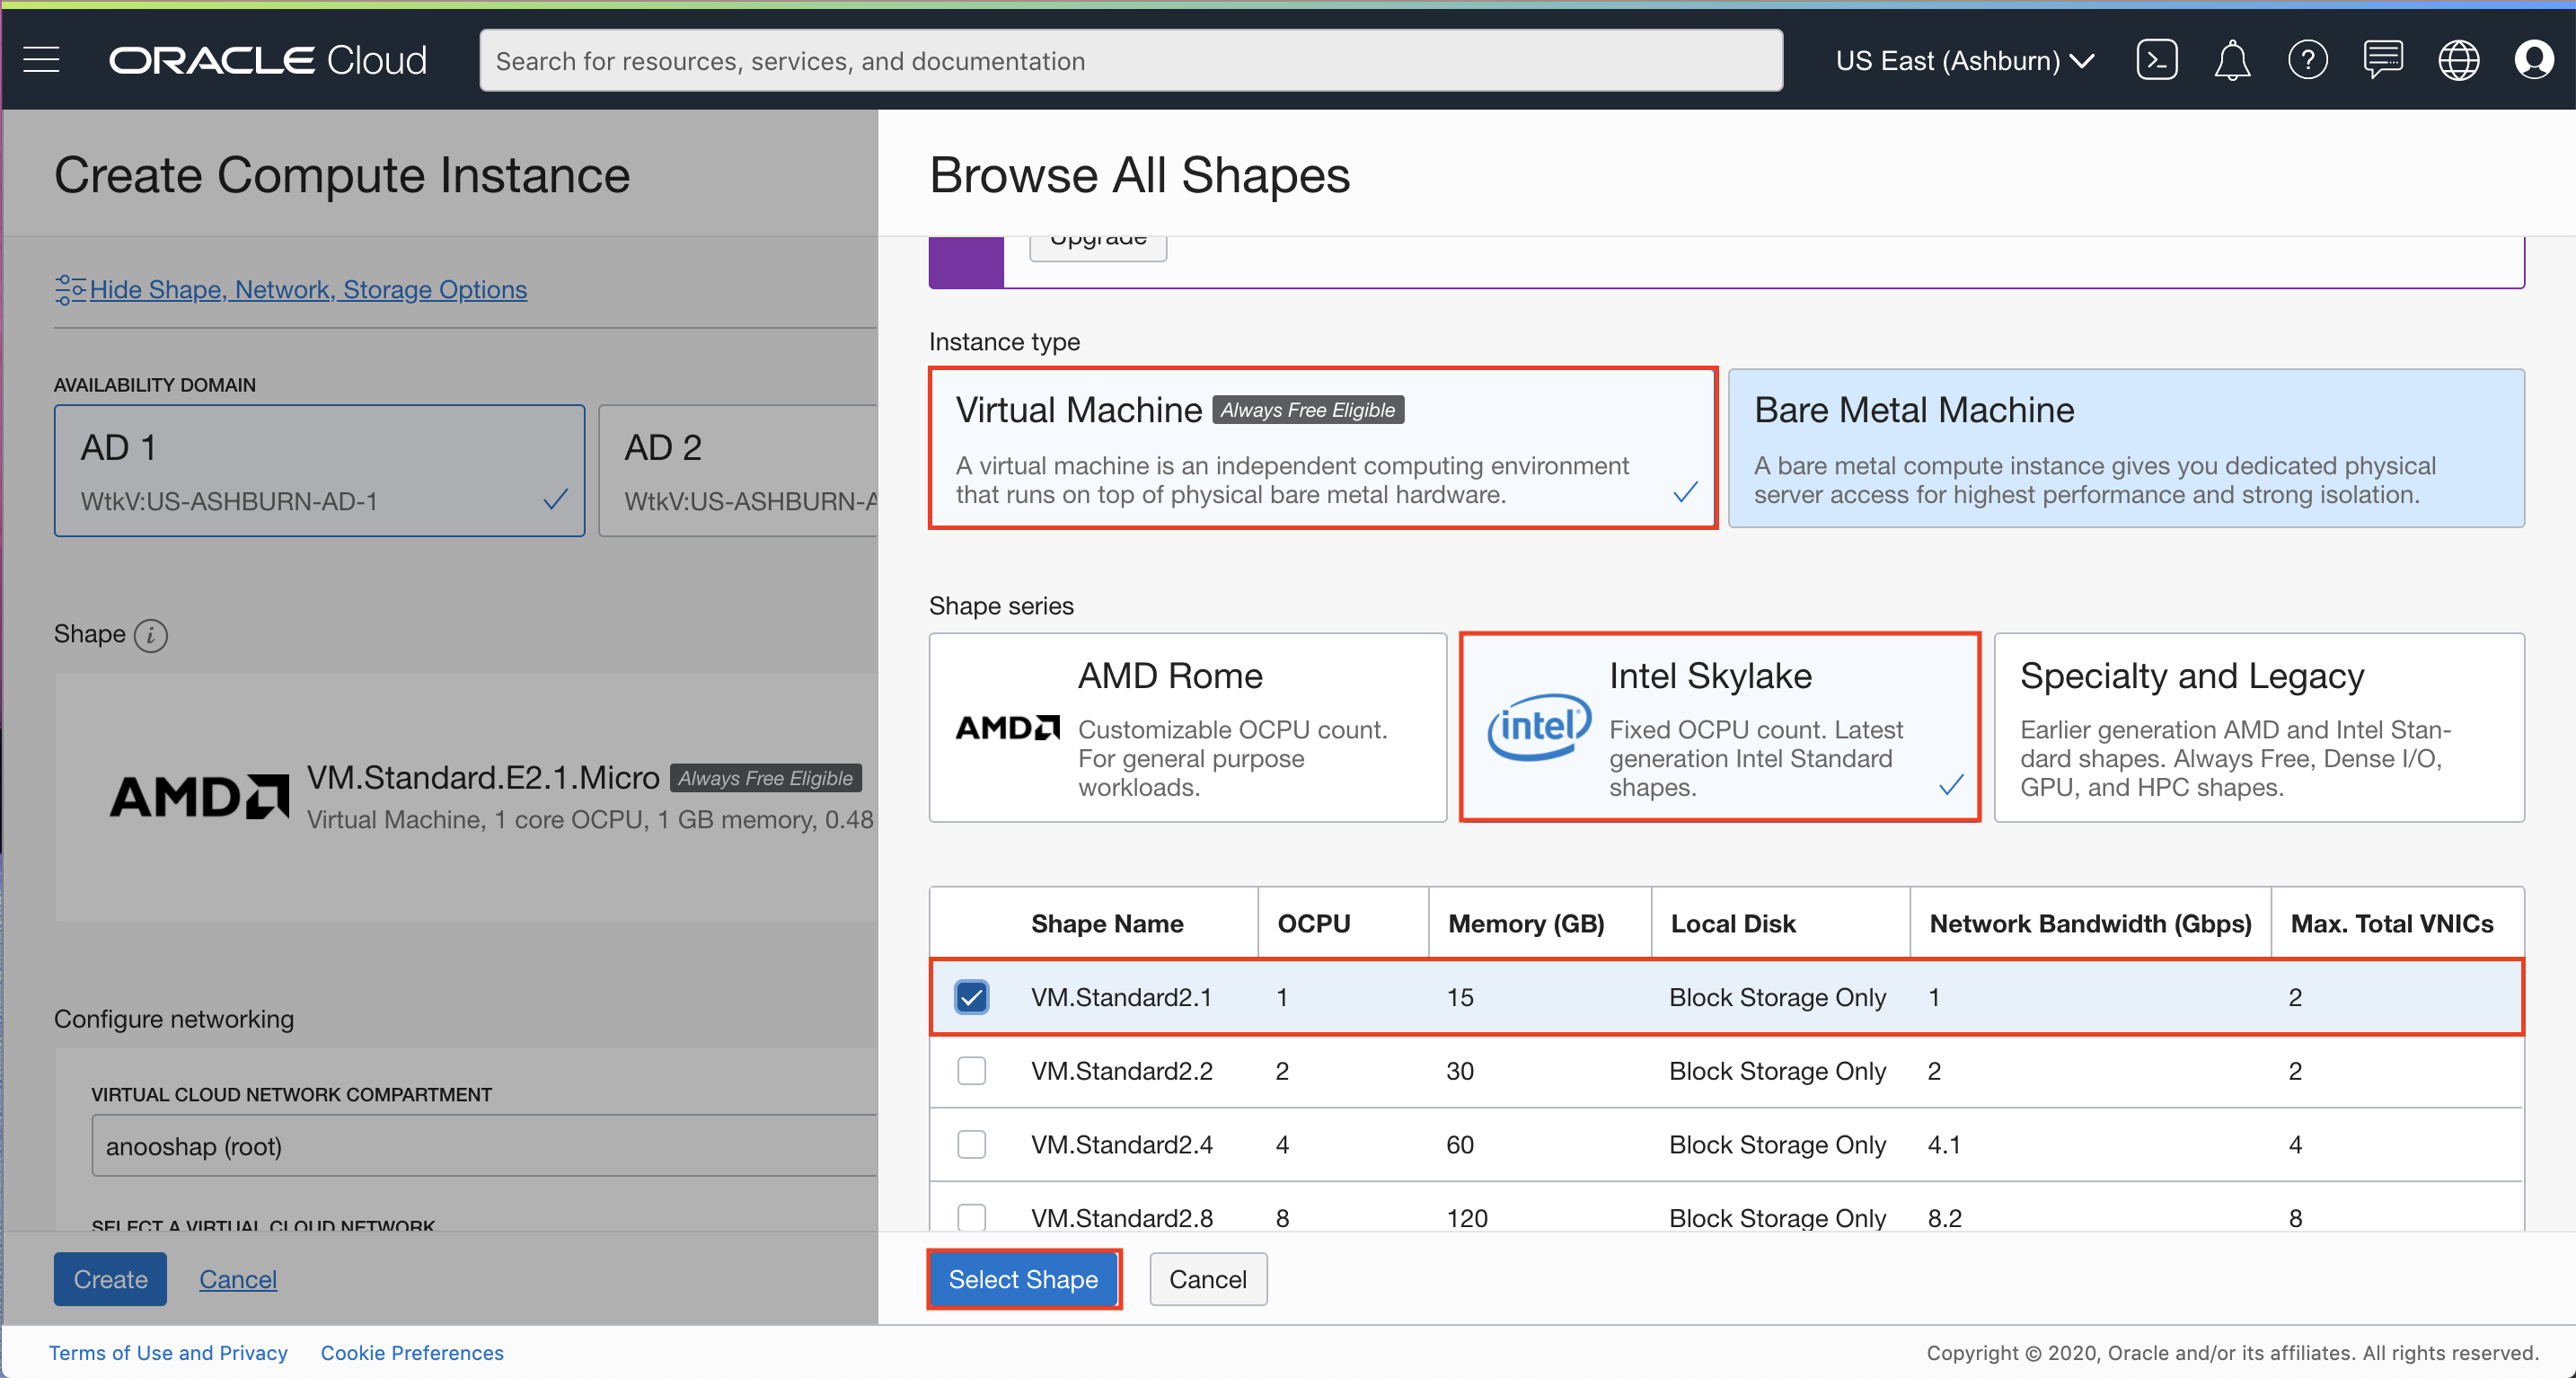
Task: Open the anooshap (root) compartment dropdown
Action: (x=484, y=1146)
